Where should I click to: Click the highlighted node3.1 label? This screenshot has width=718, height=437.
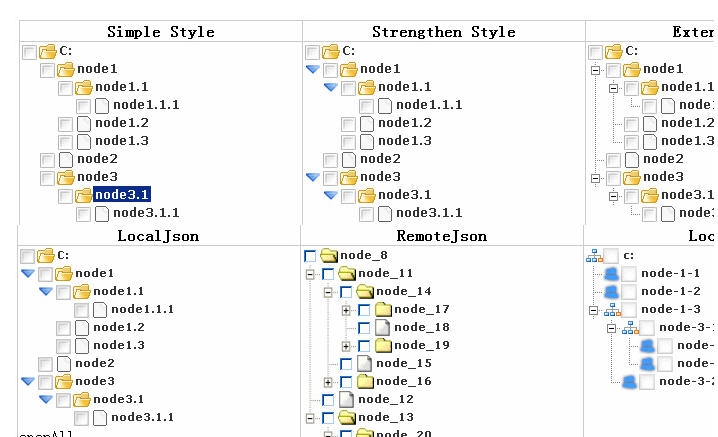coord(121,195)
